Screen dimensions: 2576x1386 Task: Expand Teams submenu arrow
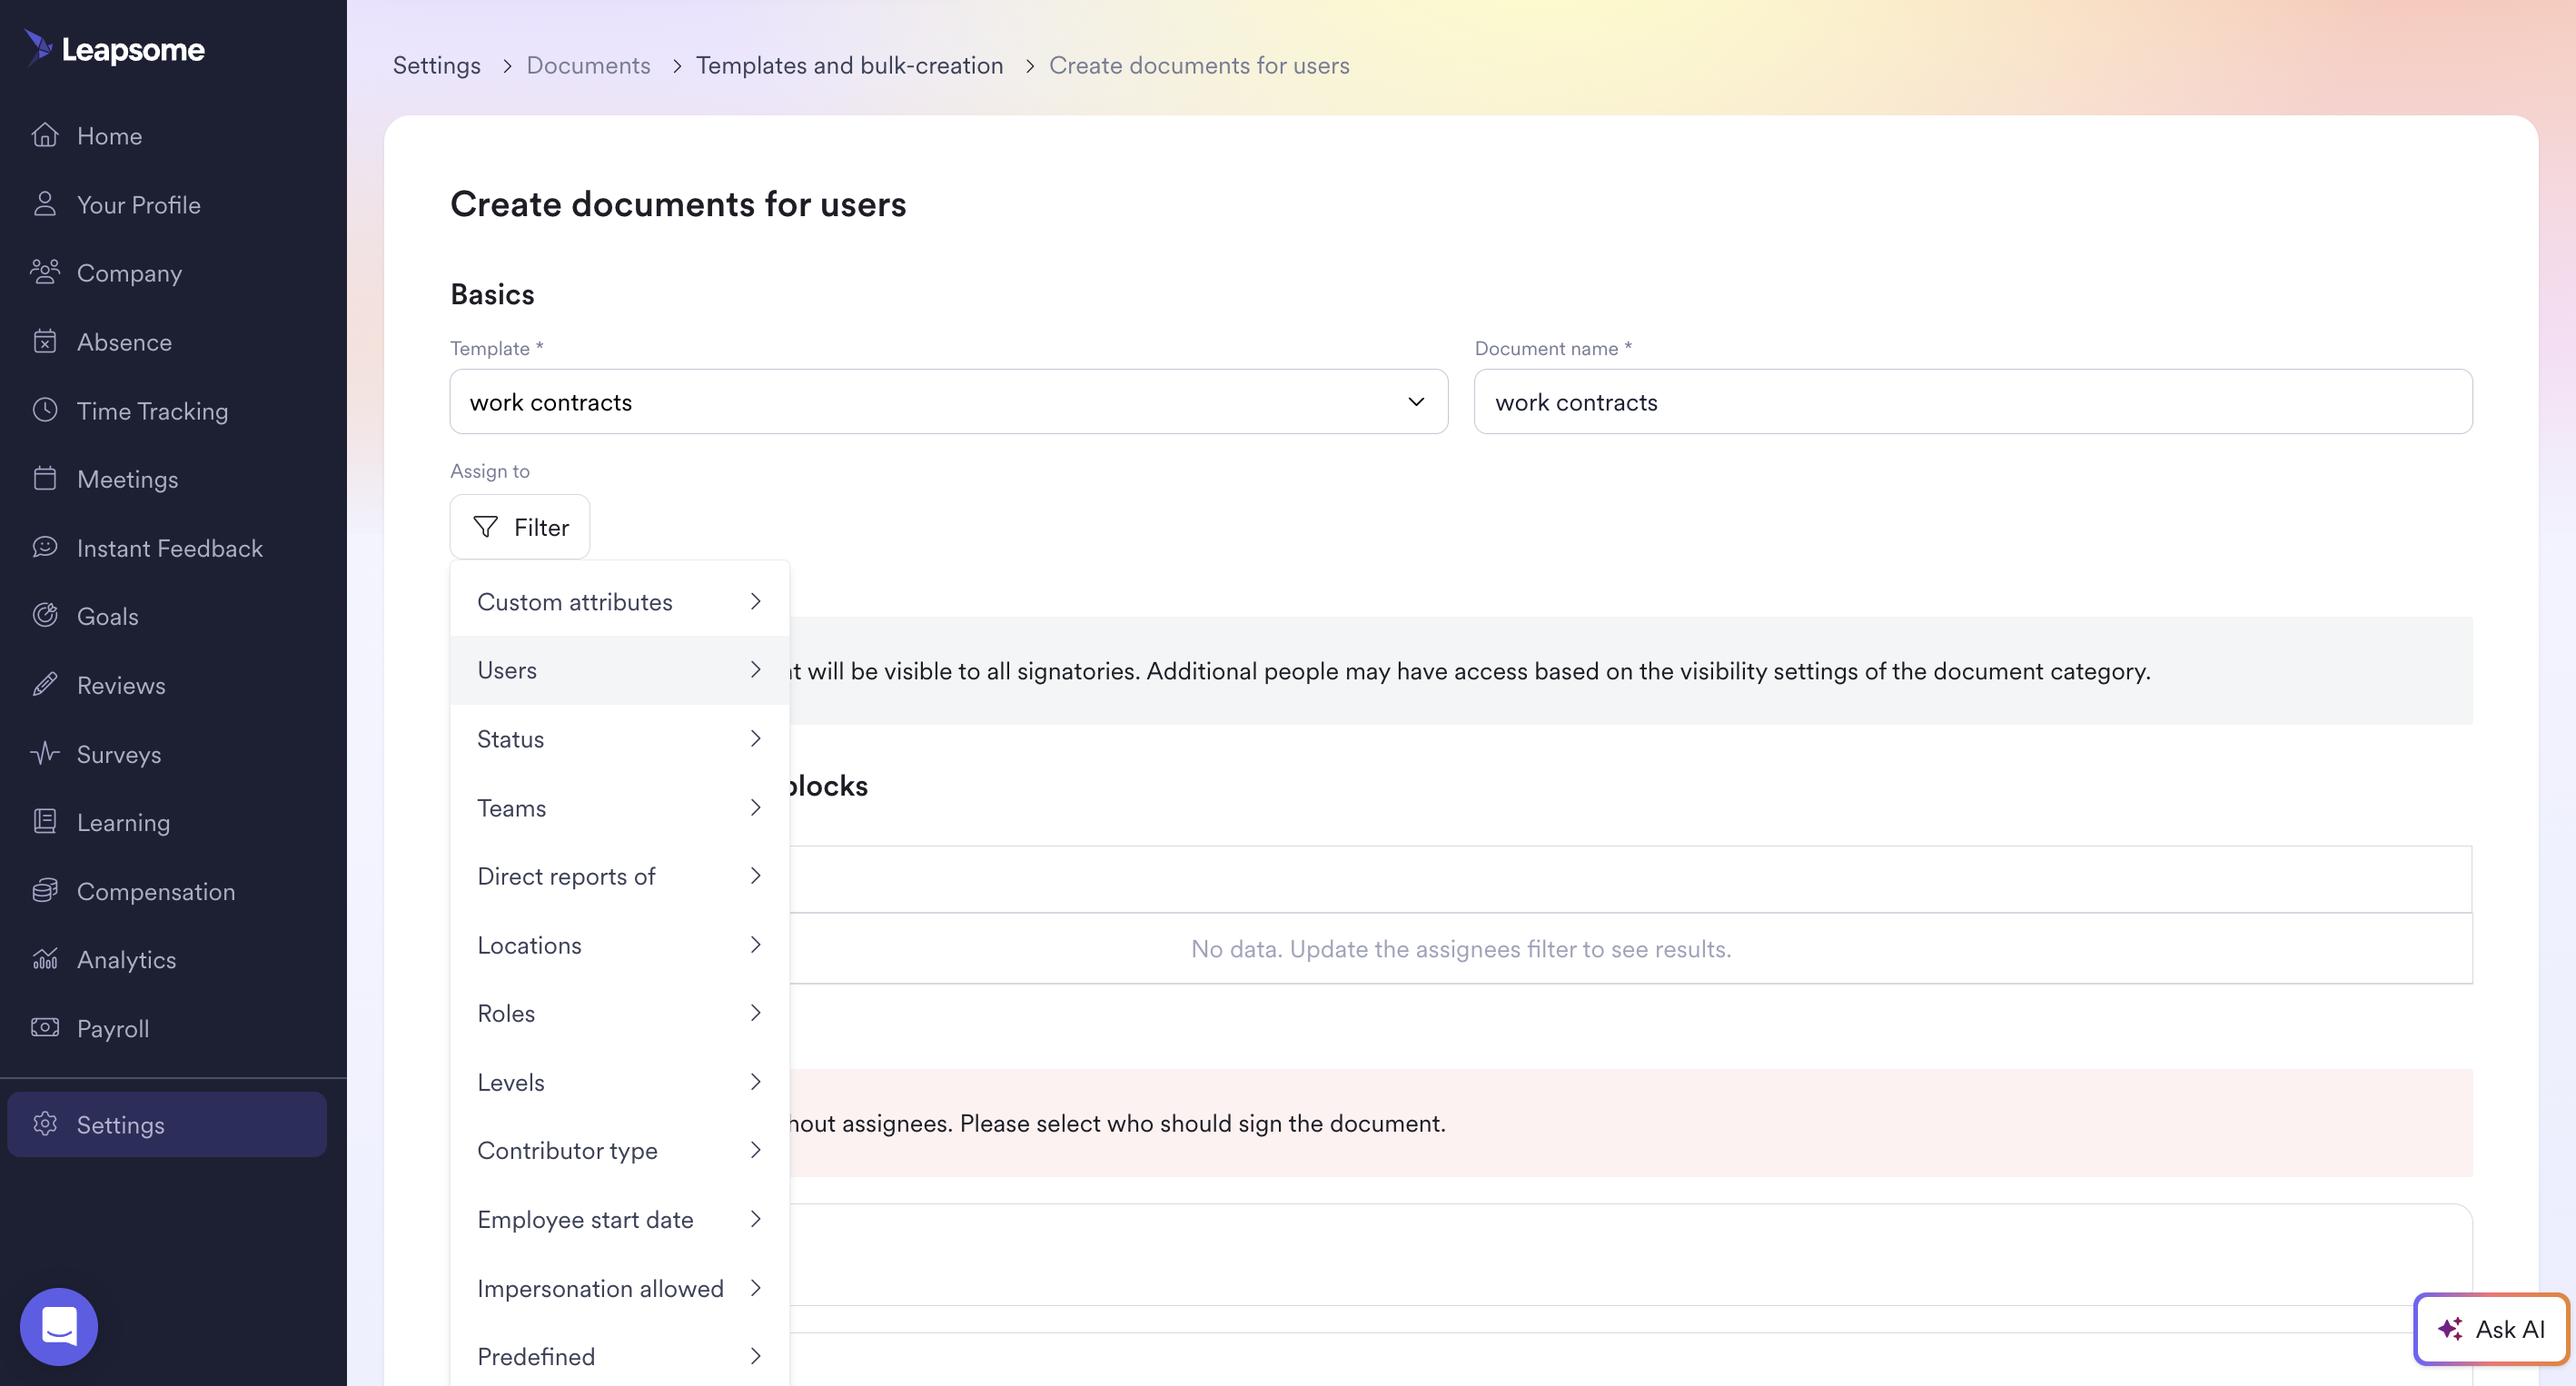pos(756,807)
